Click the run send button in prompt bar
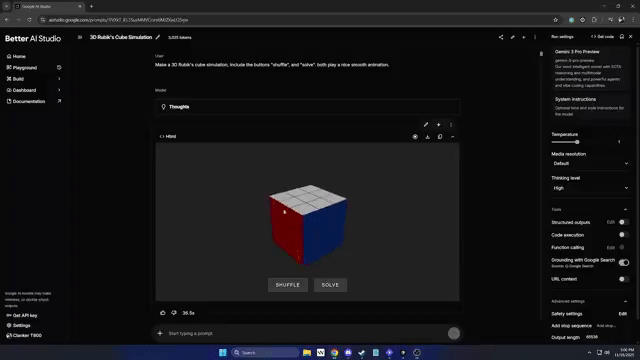The width and height of the screenshot is (640, 360). 453,333
